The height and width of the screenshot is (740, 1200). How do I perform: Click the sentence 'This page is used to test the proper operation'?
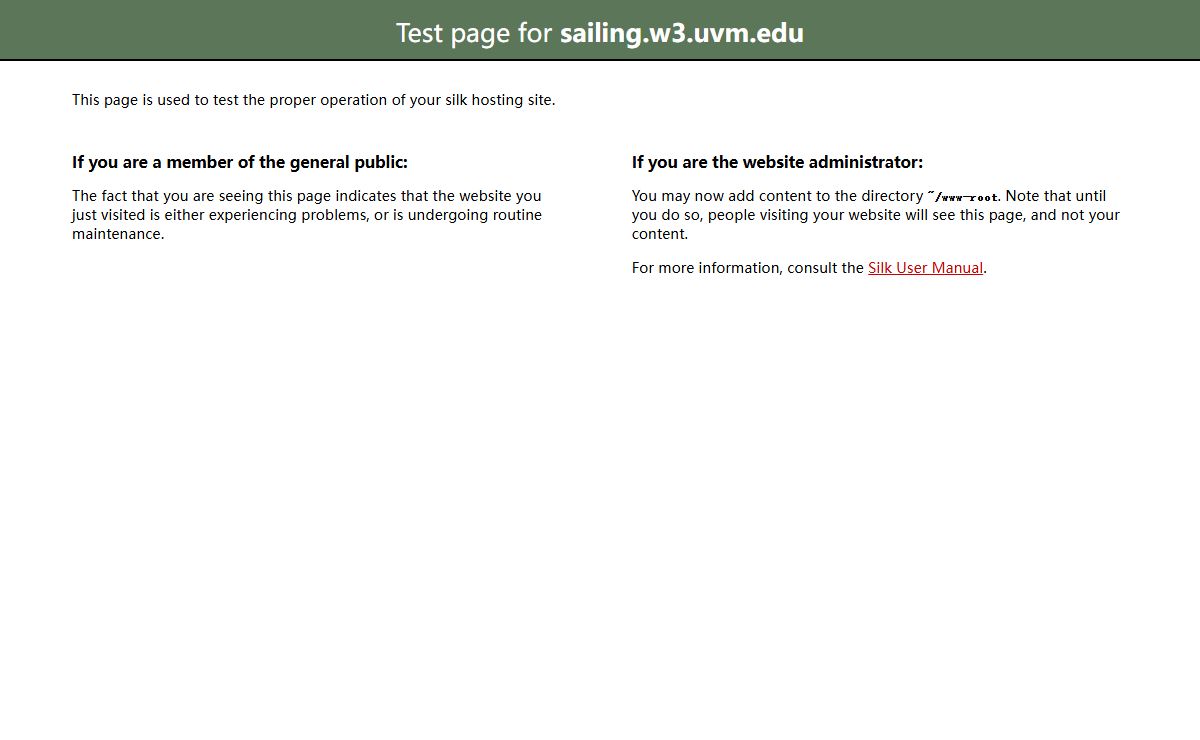point(314,100)
